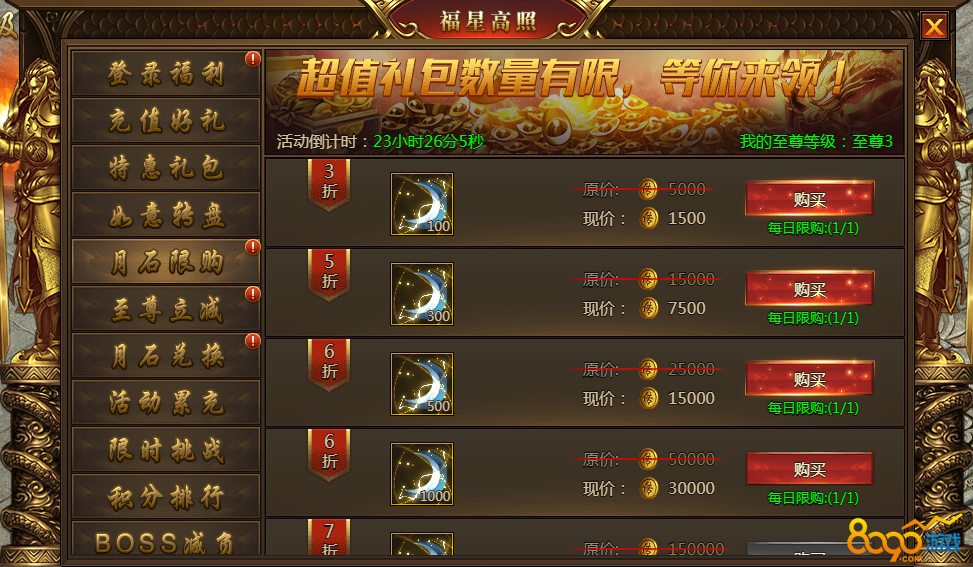Purchase the 15000 gold moonstone pack

(x=810, y=378)
